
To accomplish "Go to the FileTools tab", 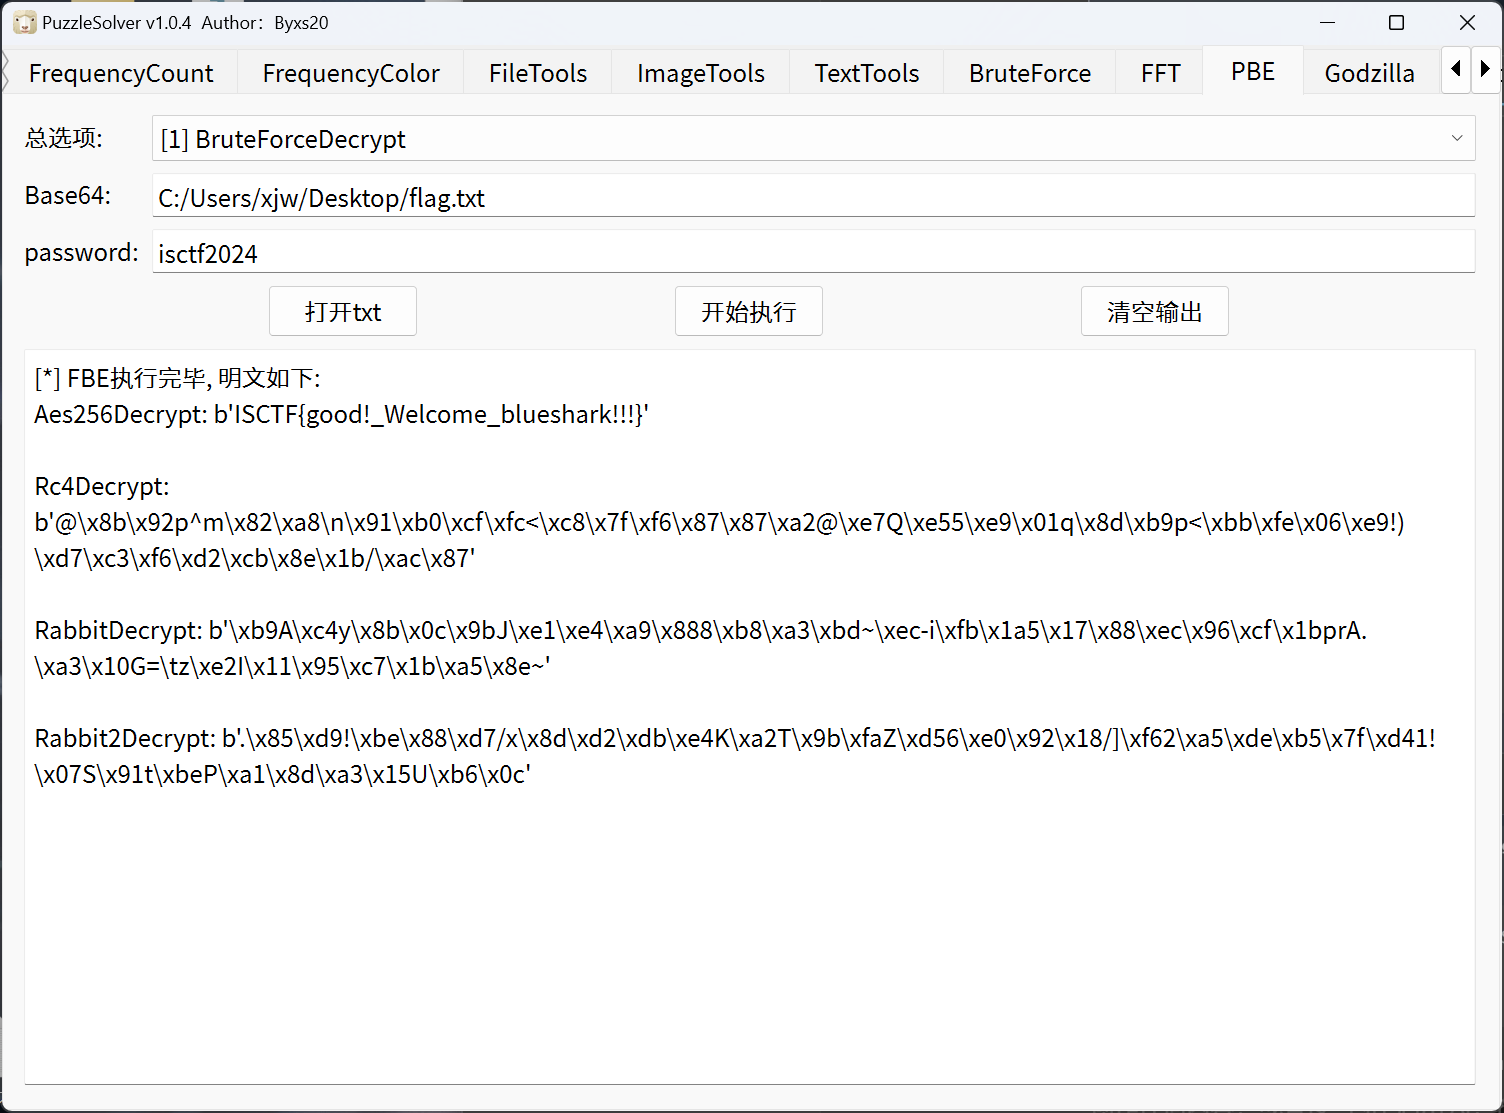I will tap(538, 73).
